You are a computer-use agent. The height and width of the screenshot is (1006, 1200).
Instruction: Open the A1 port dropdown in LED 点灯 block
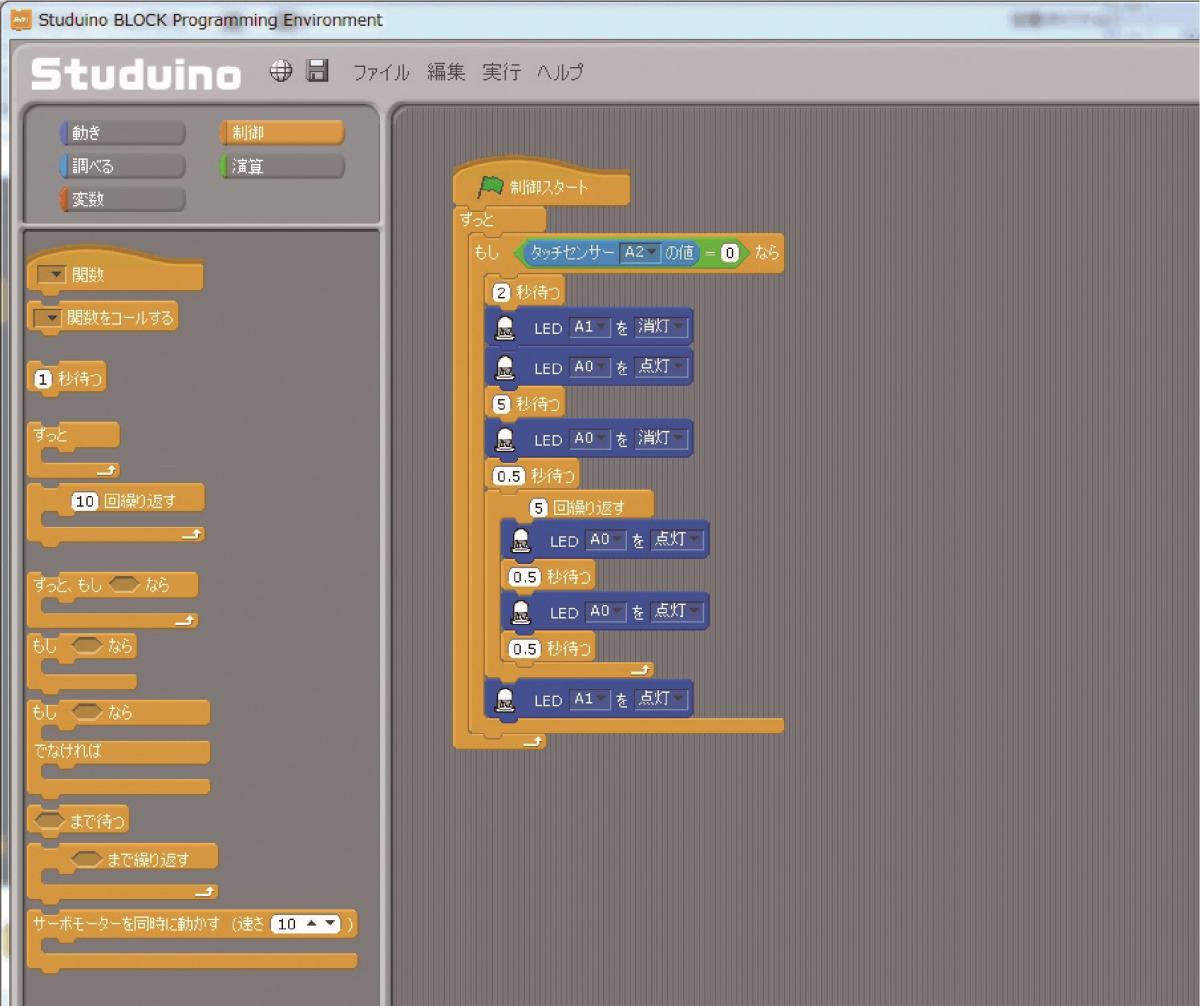(x=589, y=699)
